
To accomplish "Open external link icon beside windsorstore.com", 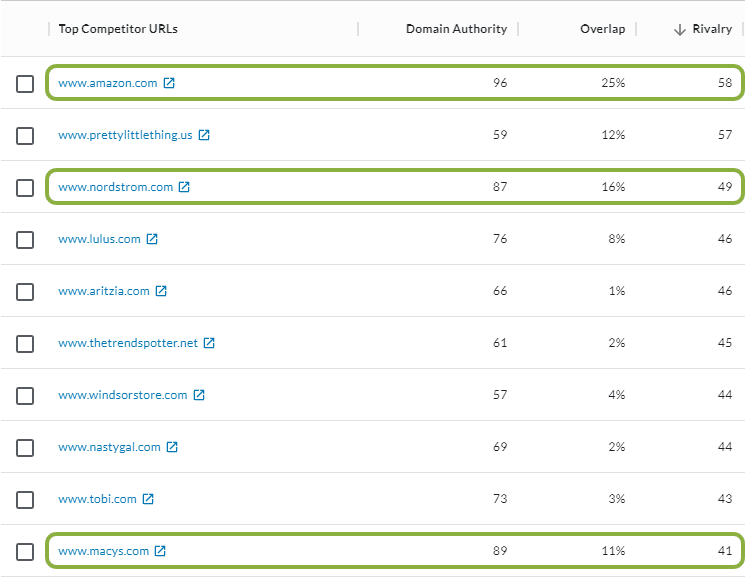I will tap(199, 395).
